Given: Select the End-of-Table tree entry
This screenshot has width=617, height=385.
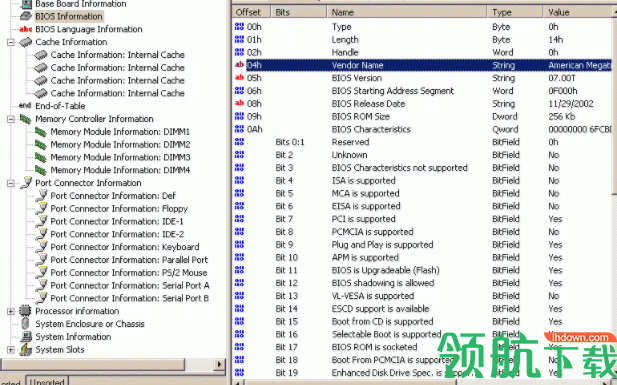Looking at the screenshot, I should 60,106.
